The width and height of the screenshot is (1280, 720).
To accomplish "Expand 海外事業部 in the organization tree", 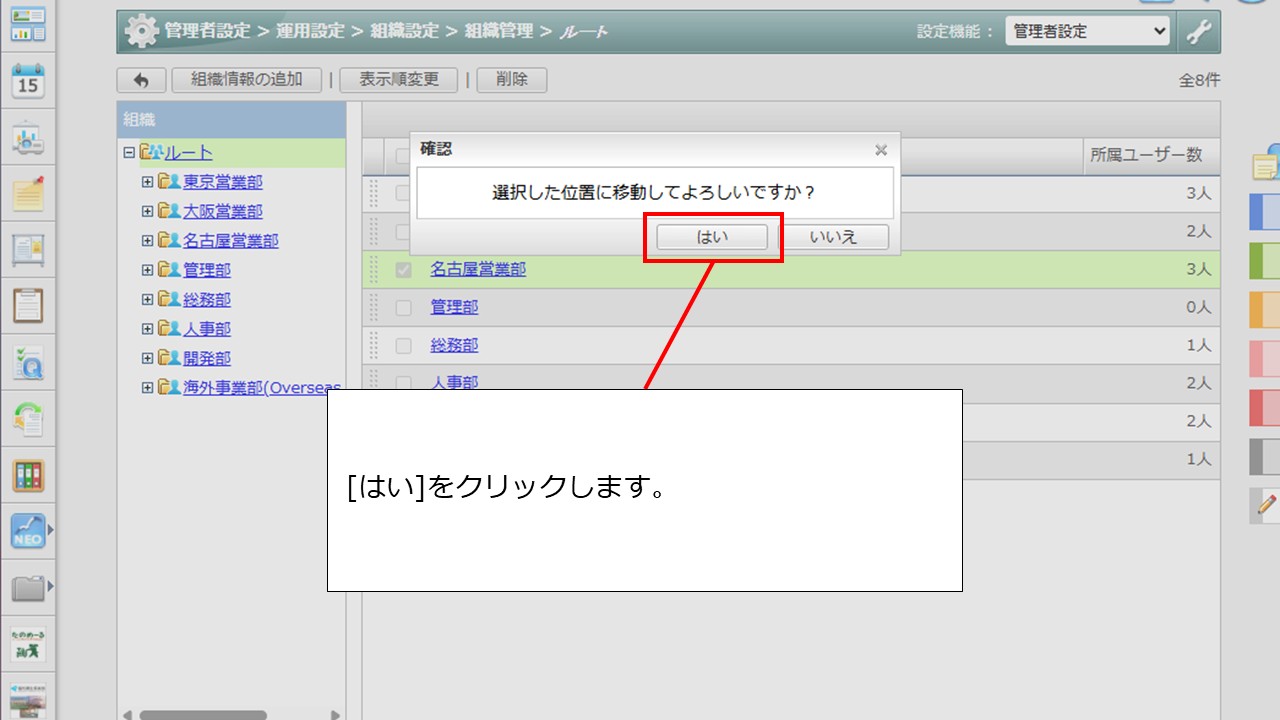I will click(x=148, y=388).
